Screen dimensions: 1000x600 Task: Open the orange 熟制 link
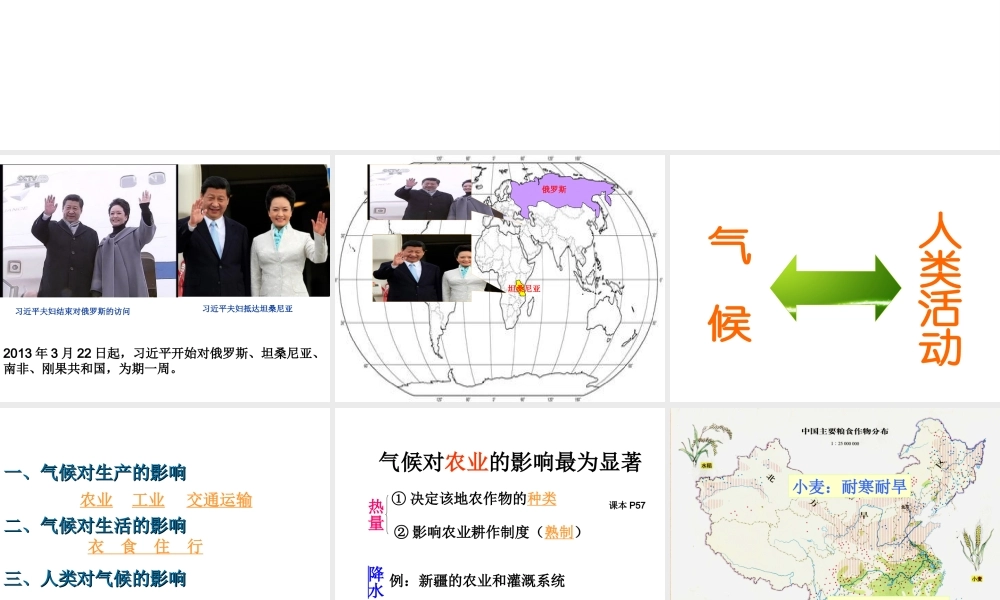coord(559,532)
